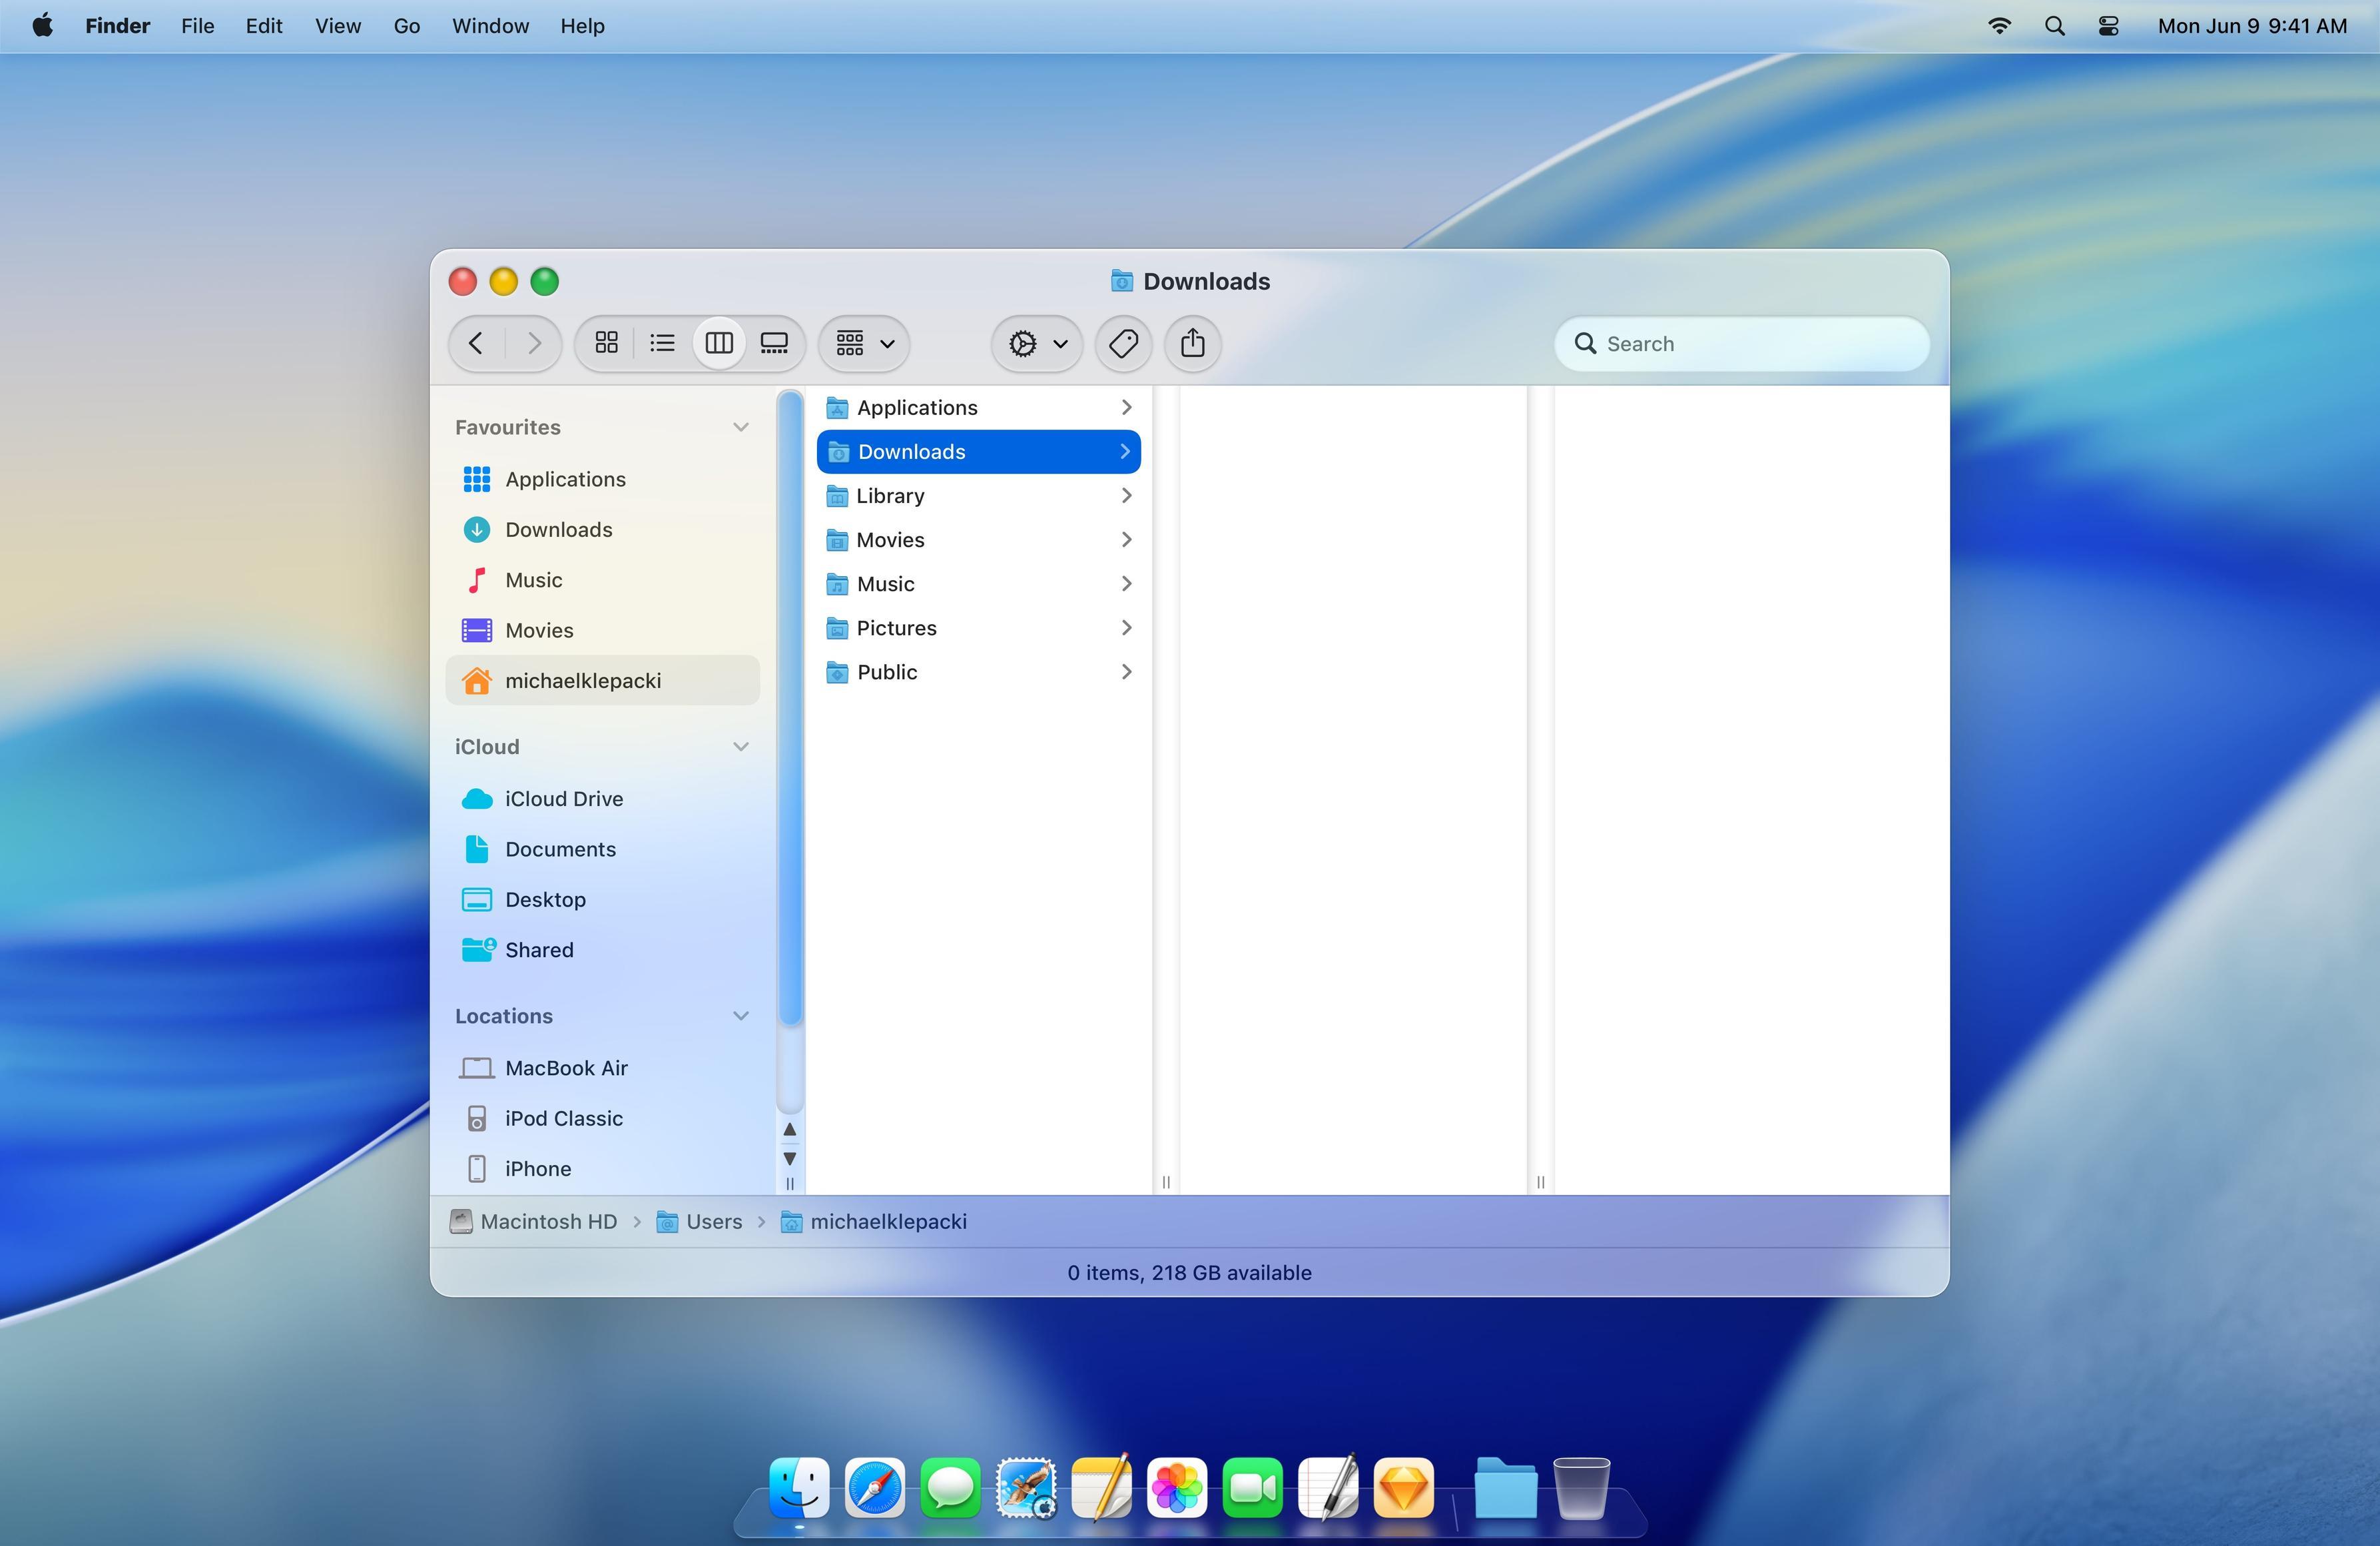Select the Library folder
Image resolution: width=2380 pixels, height=1546 pixels.
point(978,495)
